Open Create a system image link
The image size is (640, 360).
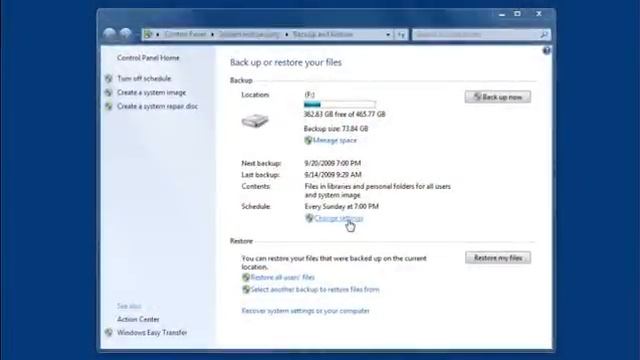pos(151,93)
